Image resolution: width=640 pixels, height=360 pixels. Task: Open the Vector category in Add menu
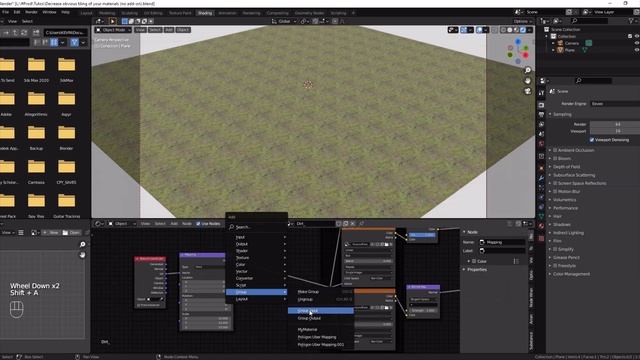click(x=257, y=271)
